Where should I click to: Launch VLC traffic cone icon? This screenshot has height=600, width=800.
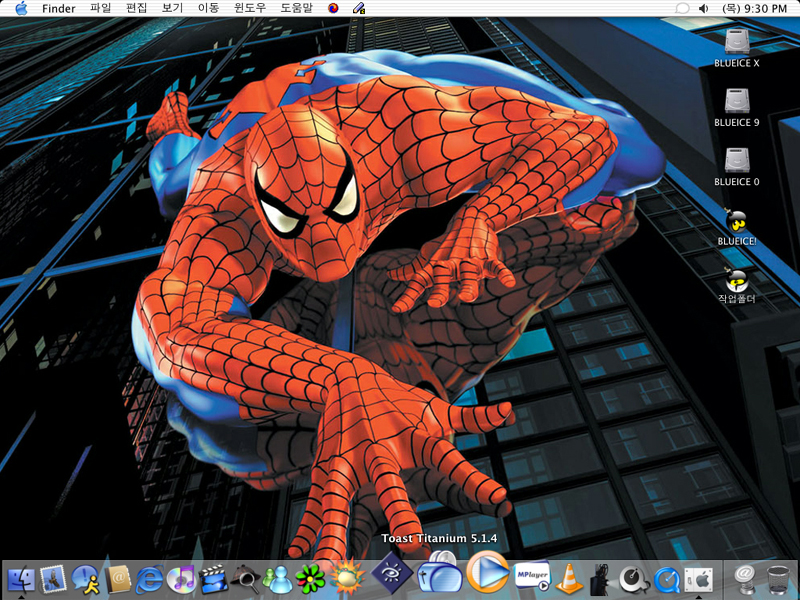click(x=570, y=578)
